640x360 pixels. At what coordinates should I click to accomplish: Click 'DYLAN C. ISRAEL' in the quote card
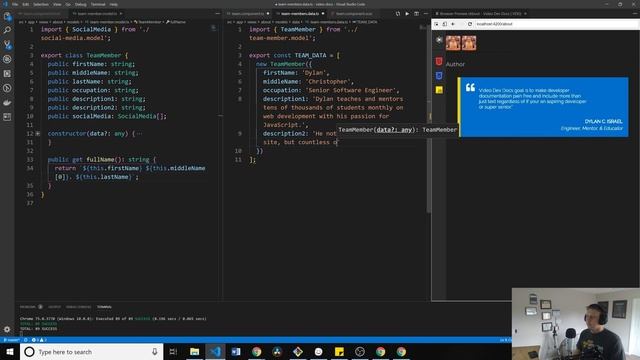pyautogui.click(x=603, y=122)
